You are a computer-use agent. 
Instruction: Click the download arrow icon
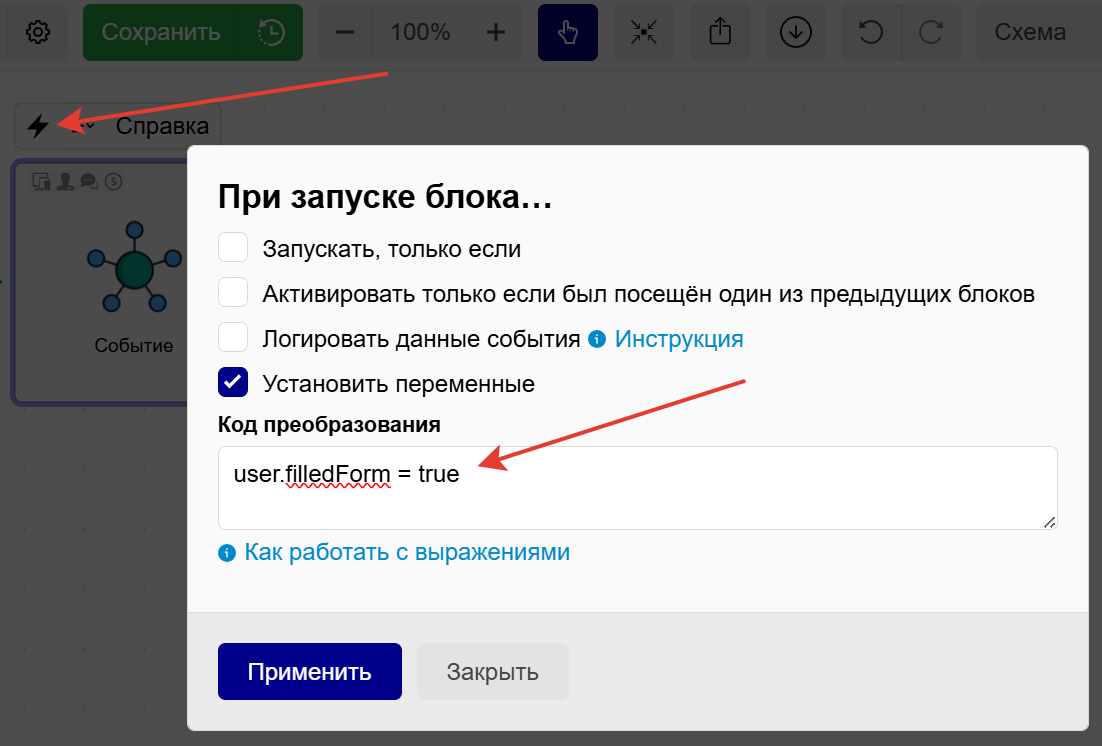796,31
